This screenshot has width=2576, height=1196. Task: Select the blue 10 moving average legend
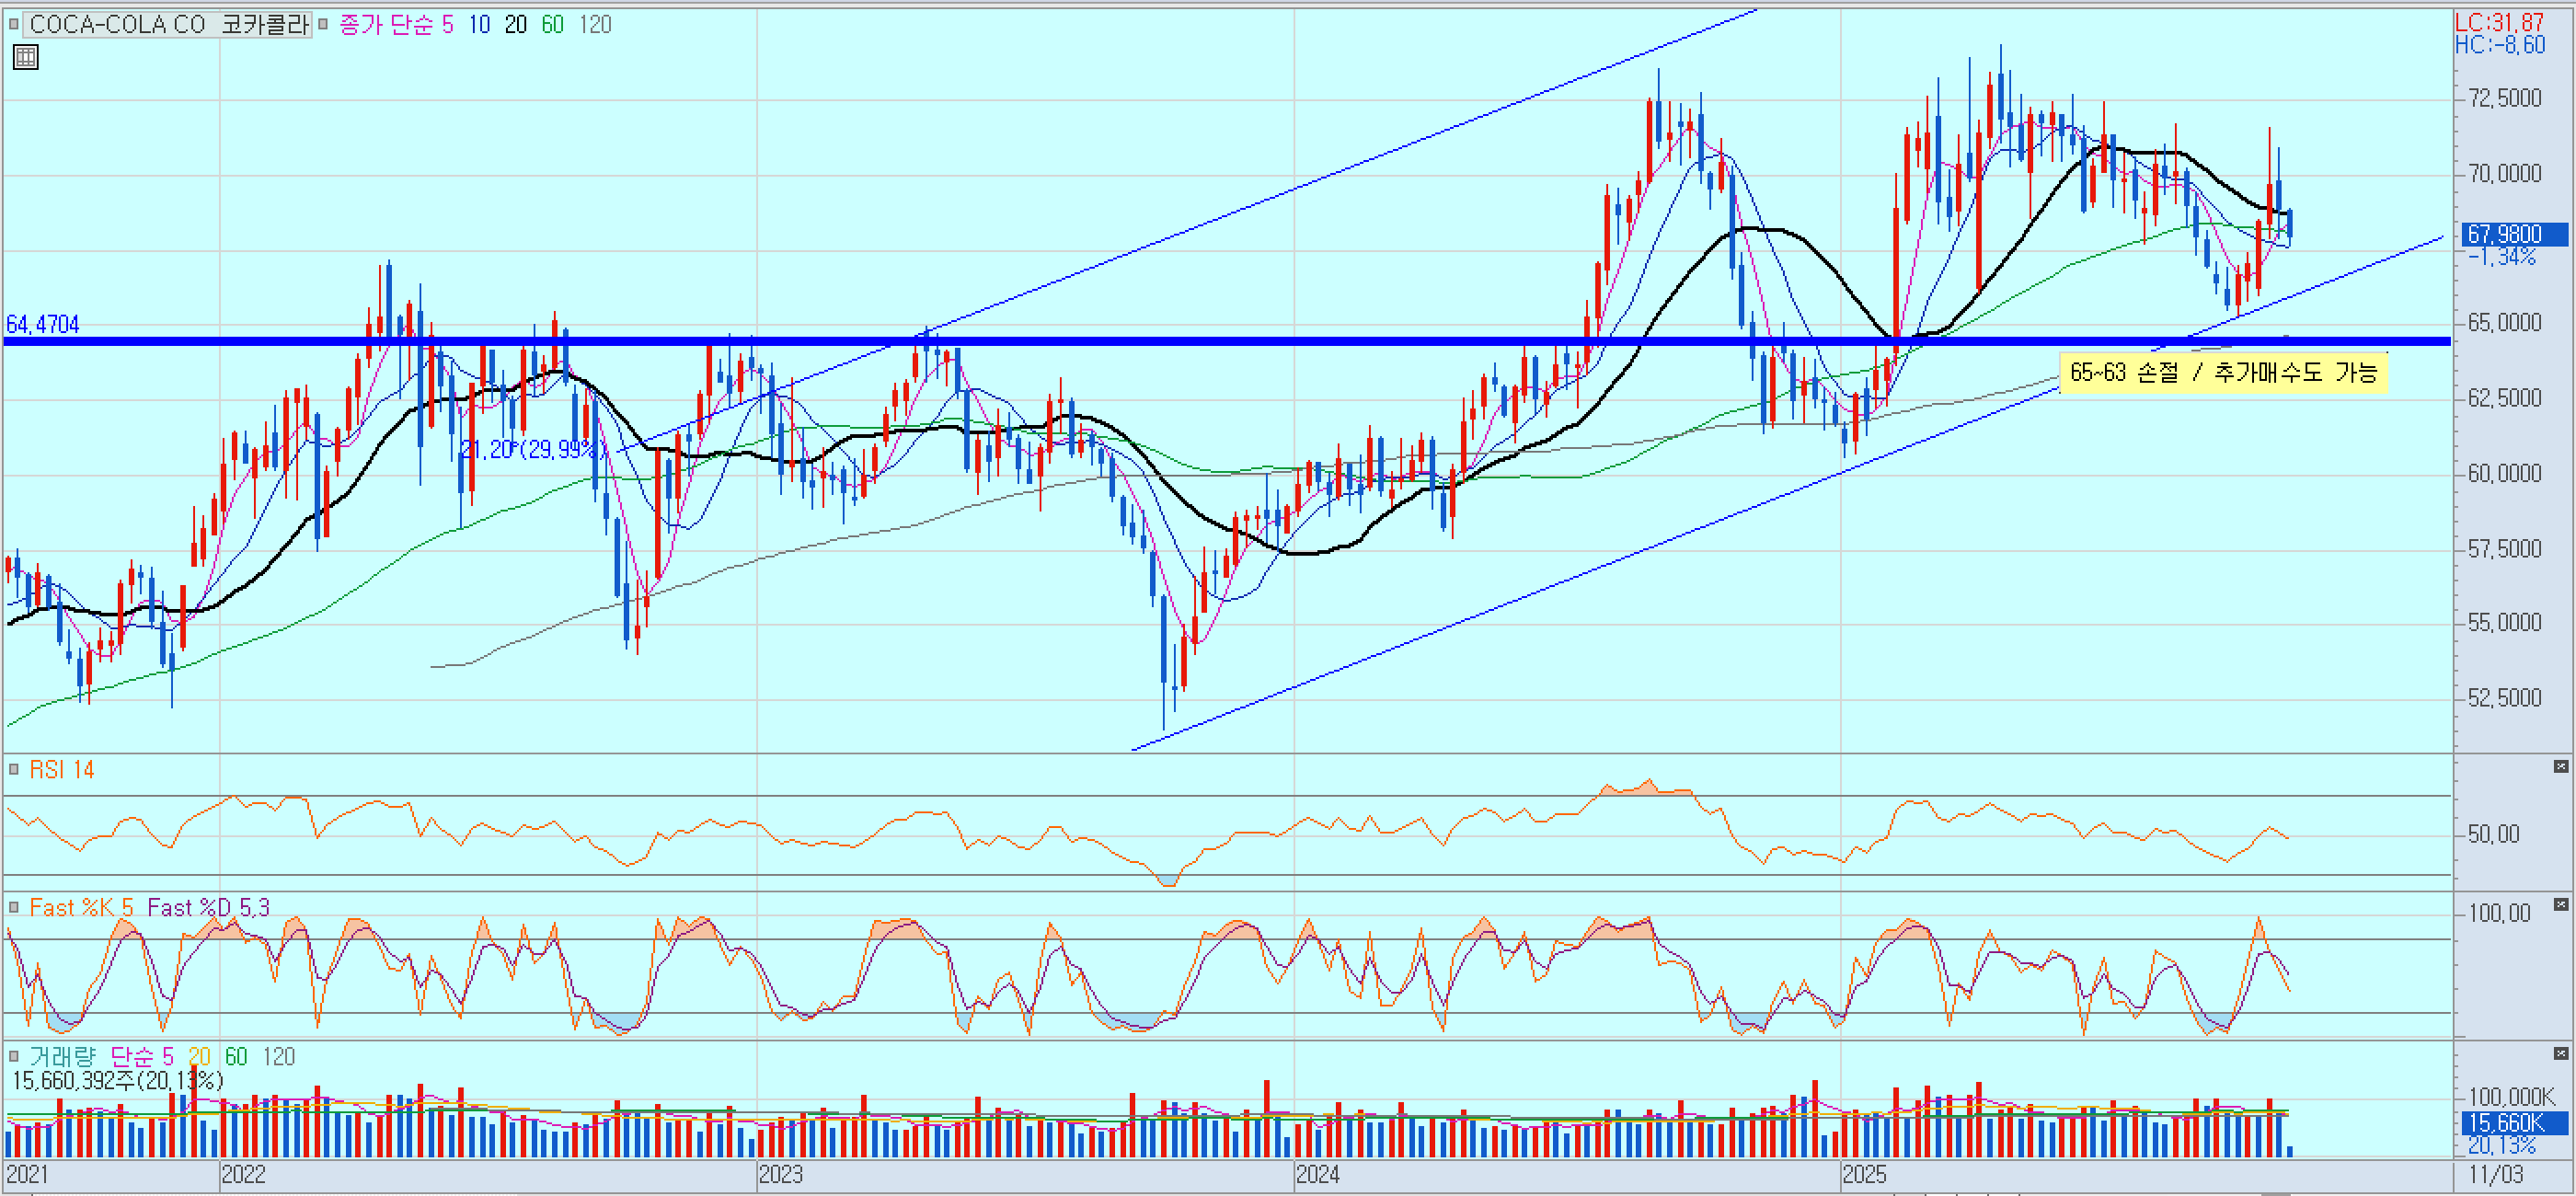click(x=479, y=24)
